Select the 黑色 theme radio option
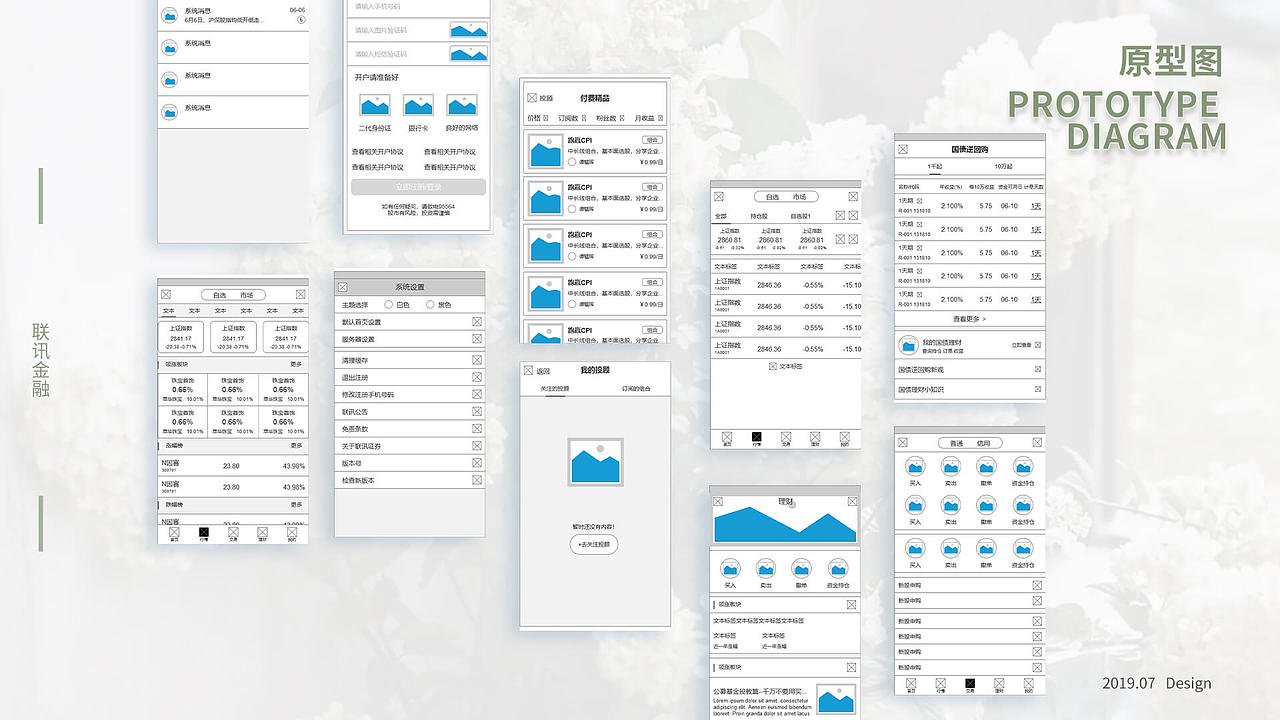This screenshot has height=720, width=1280. (431, 304)
